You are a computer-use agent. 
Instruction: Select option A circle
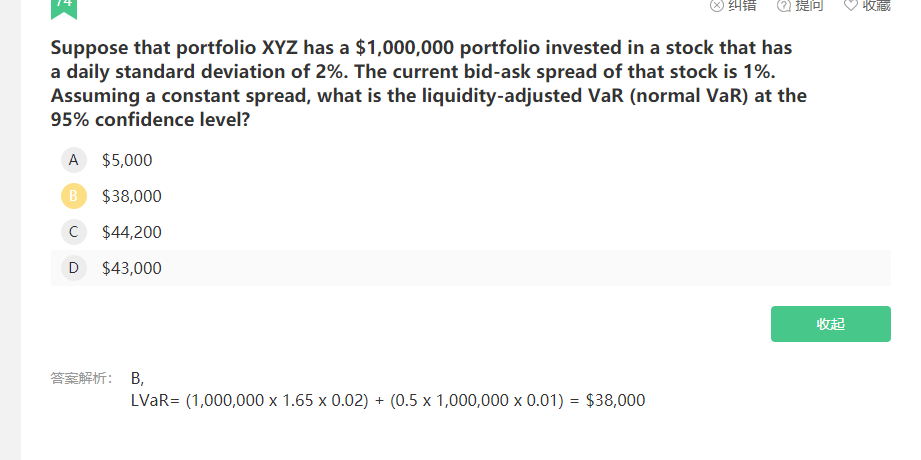[x=73, y=160]
